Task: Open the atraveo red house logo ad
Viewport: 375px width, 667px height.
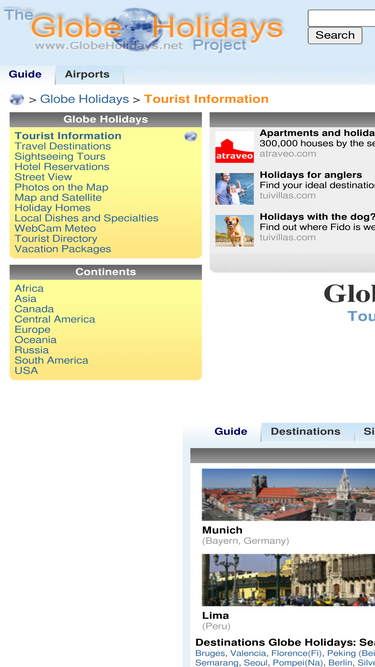Action: (234, 147)
